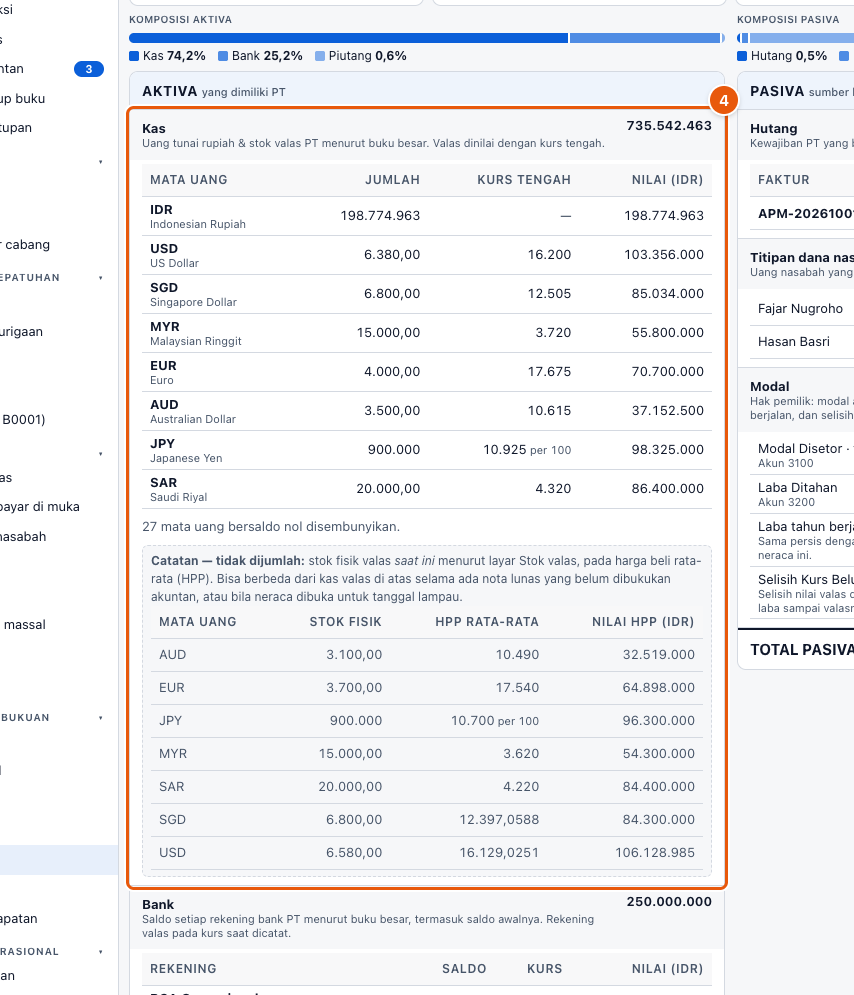Image resolution: width=854 pixels, height=995 pixels.
Task: Open the sidebar item ending in 'bayar di muka'
Action: (x=40, y=506)
